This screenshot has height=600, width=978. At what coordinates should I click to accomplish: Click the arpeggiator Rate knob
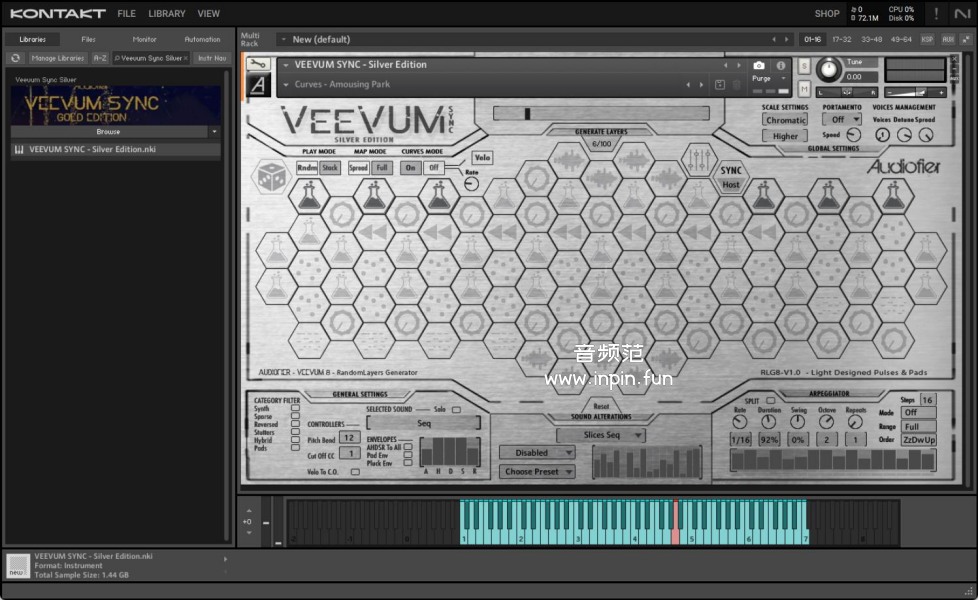pyautogui.click(x=740, y=422)
